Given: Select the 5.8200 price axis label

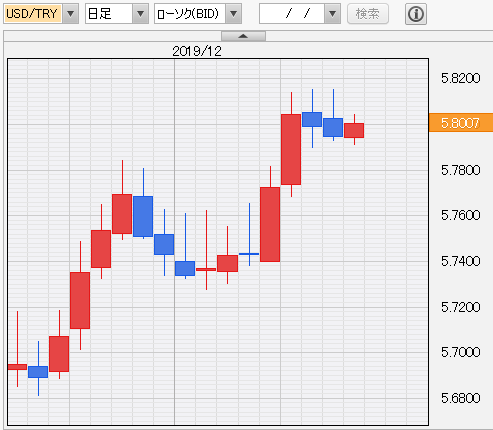Looking at the screenshot, I should point(460,78).
